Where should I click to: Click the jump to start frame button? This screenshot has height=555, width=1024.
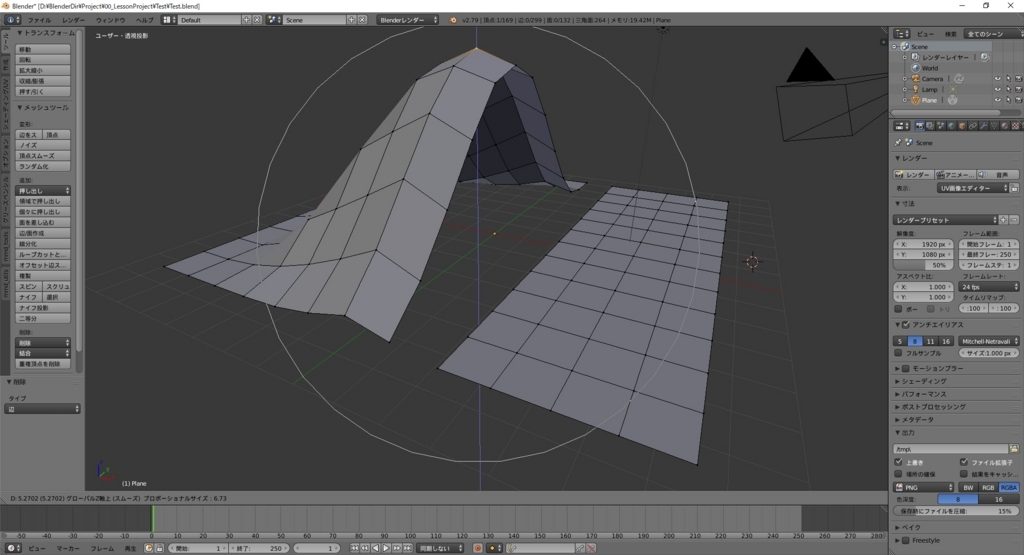coord(354,548)
